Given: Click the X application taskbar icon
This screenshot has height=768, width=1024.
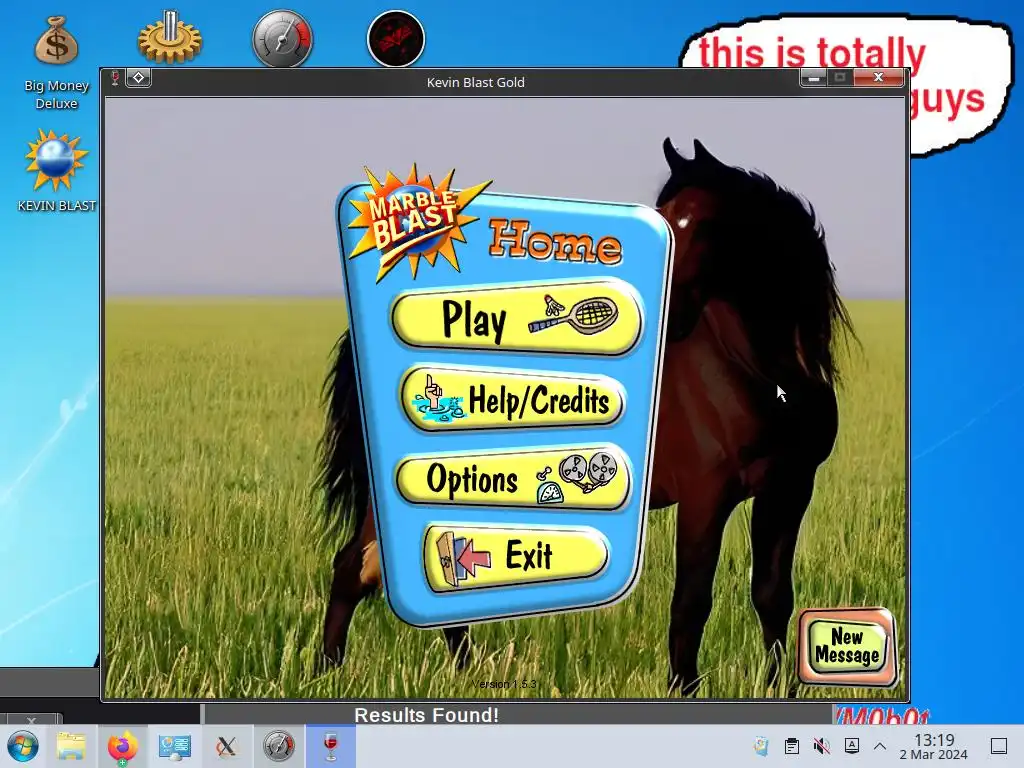Looking at the screenshot, I should click(x=227, y=746).
